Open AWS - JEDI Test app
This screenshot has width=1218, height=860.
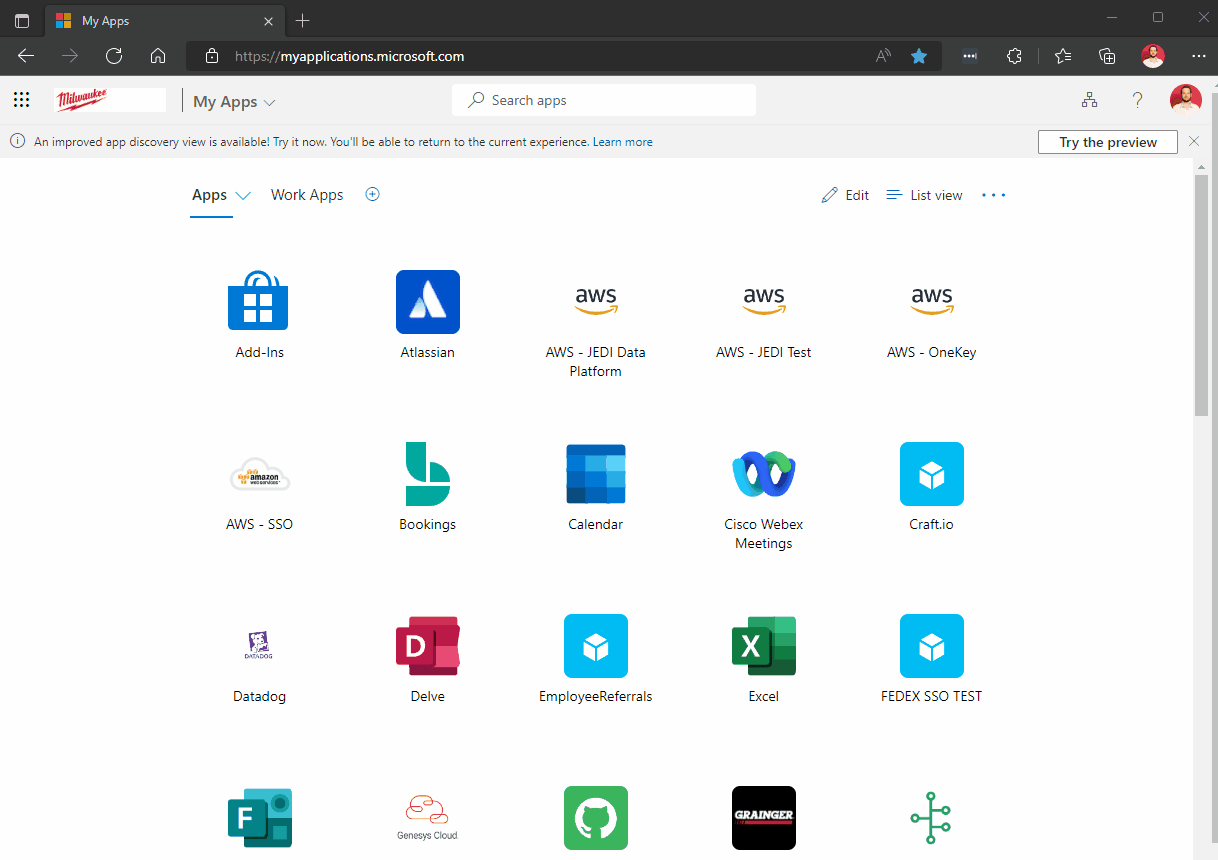click(764, 301)
